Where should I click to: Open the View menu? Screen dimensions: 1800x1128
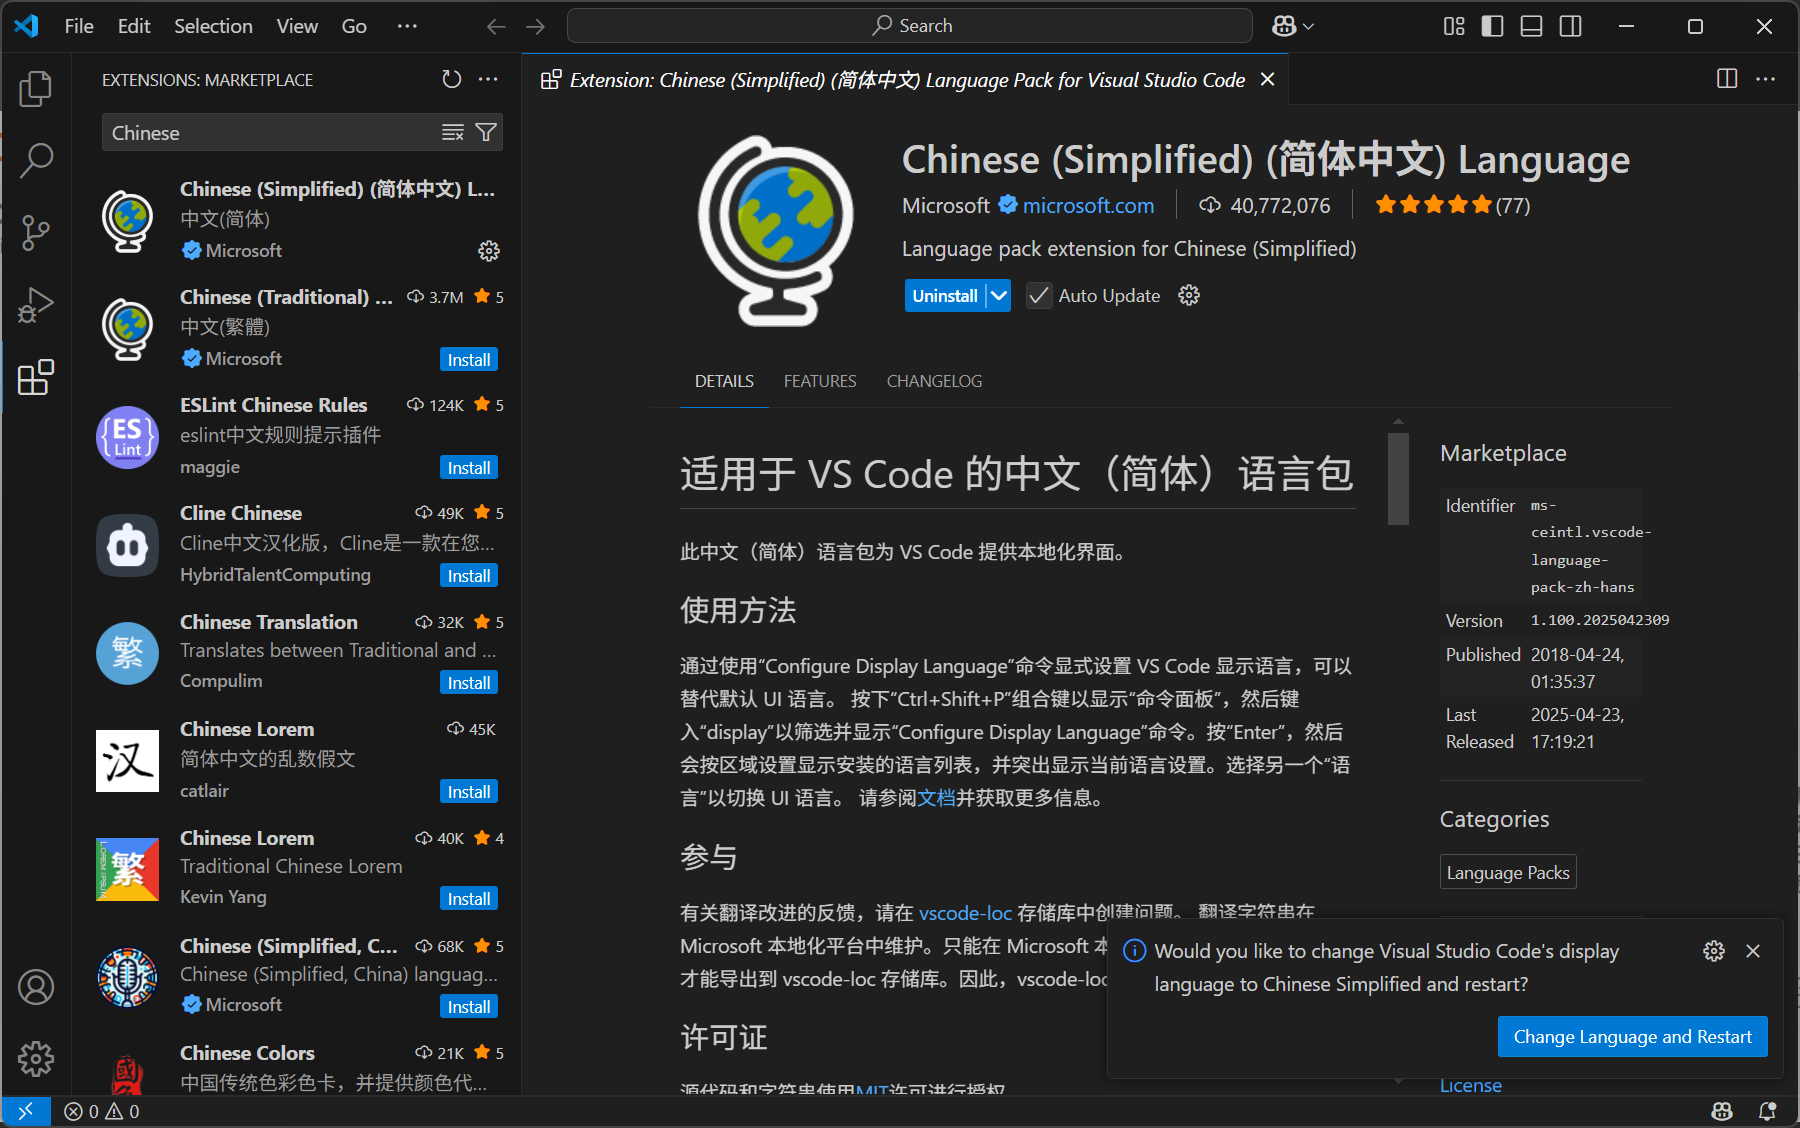(297, 26)
